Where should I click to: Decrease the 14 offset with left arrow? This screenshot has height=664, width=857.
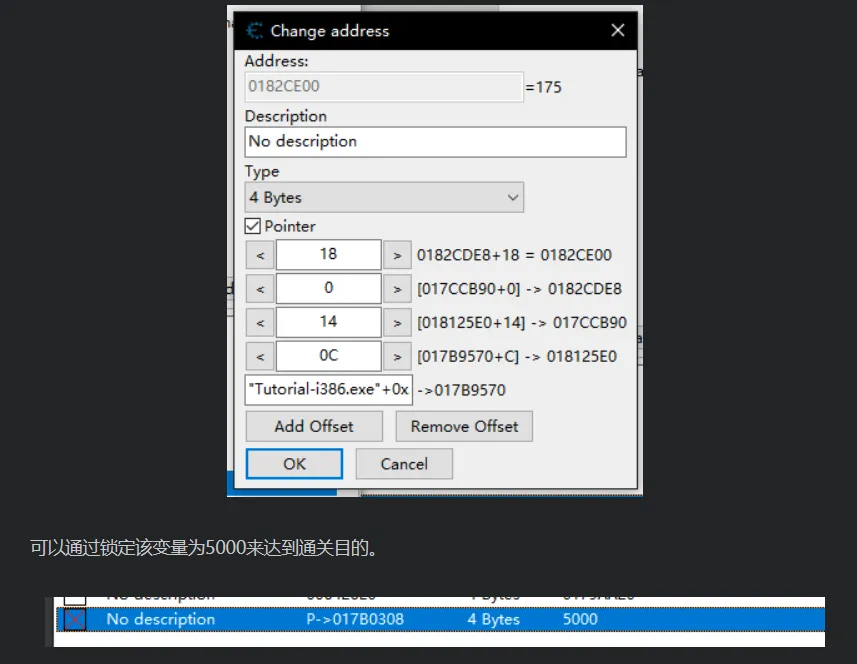point(259,323)
